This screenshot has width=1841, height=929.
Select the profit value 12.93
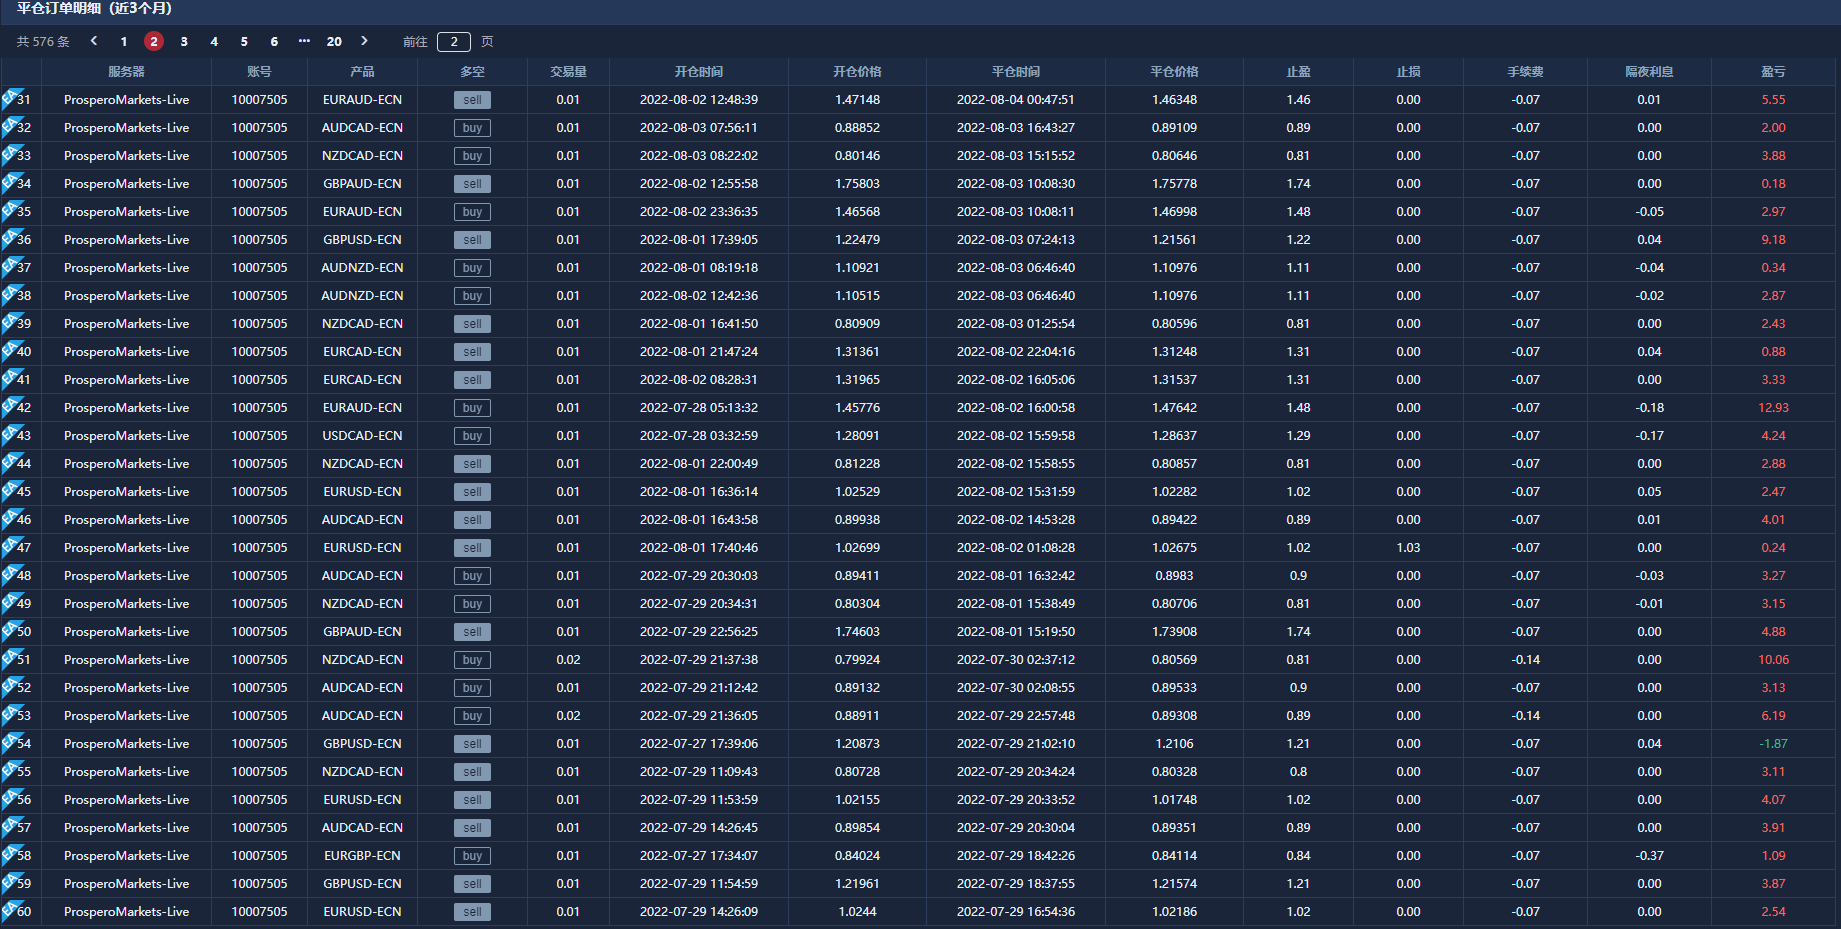[1773, 408]
